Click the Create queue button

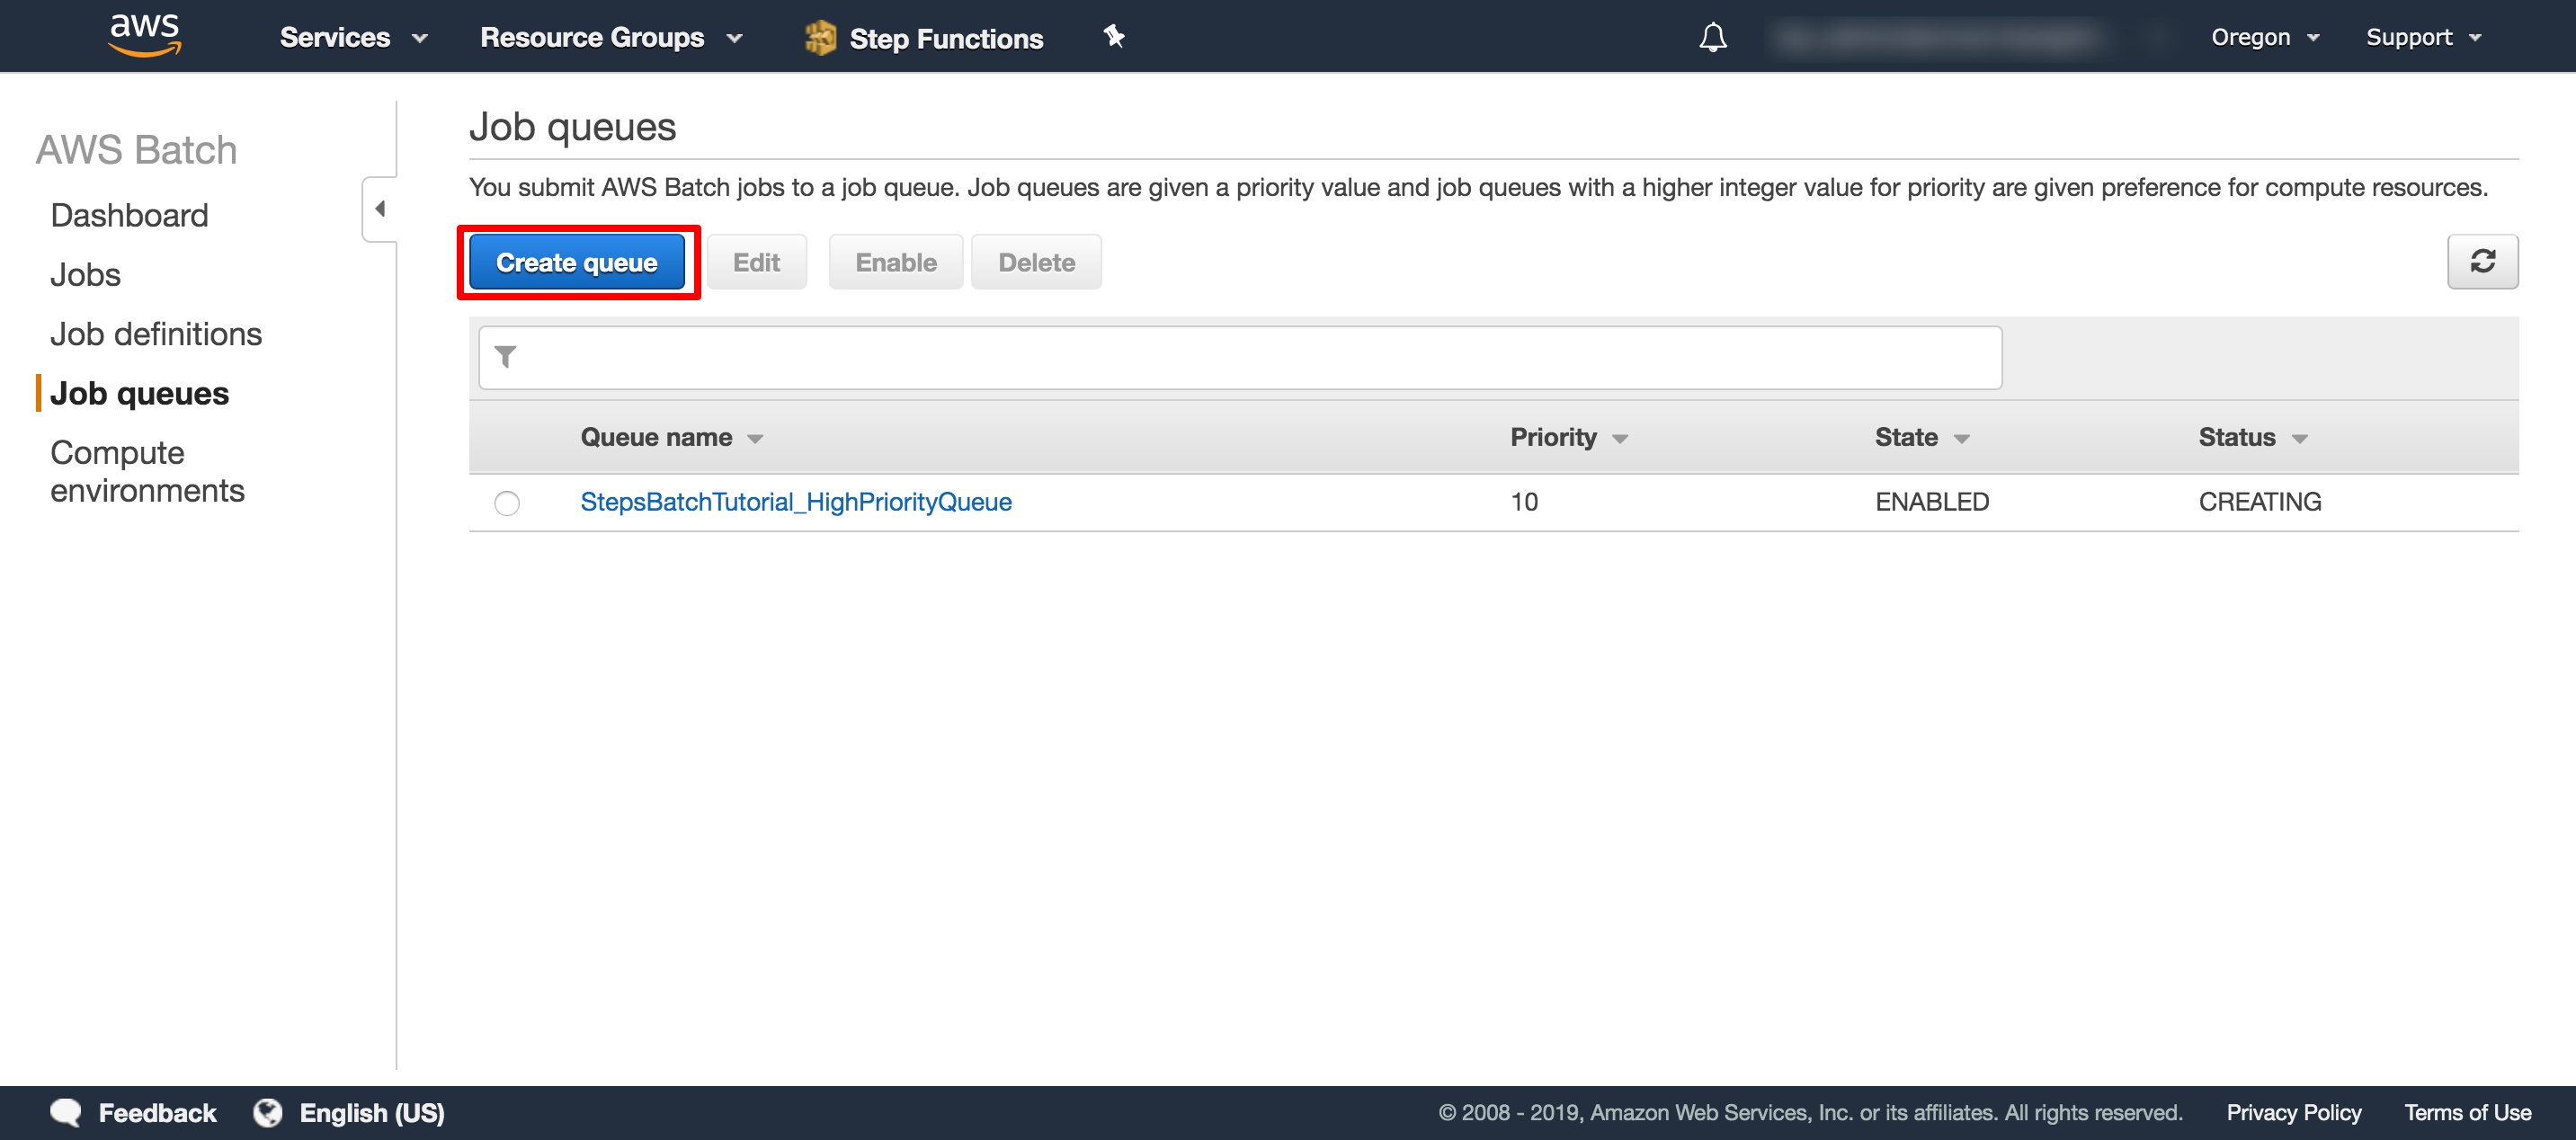click(x=577, y=262)
